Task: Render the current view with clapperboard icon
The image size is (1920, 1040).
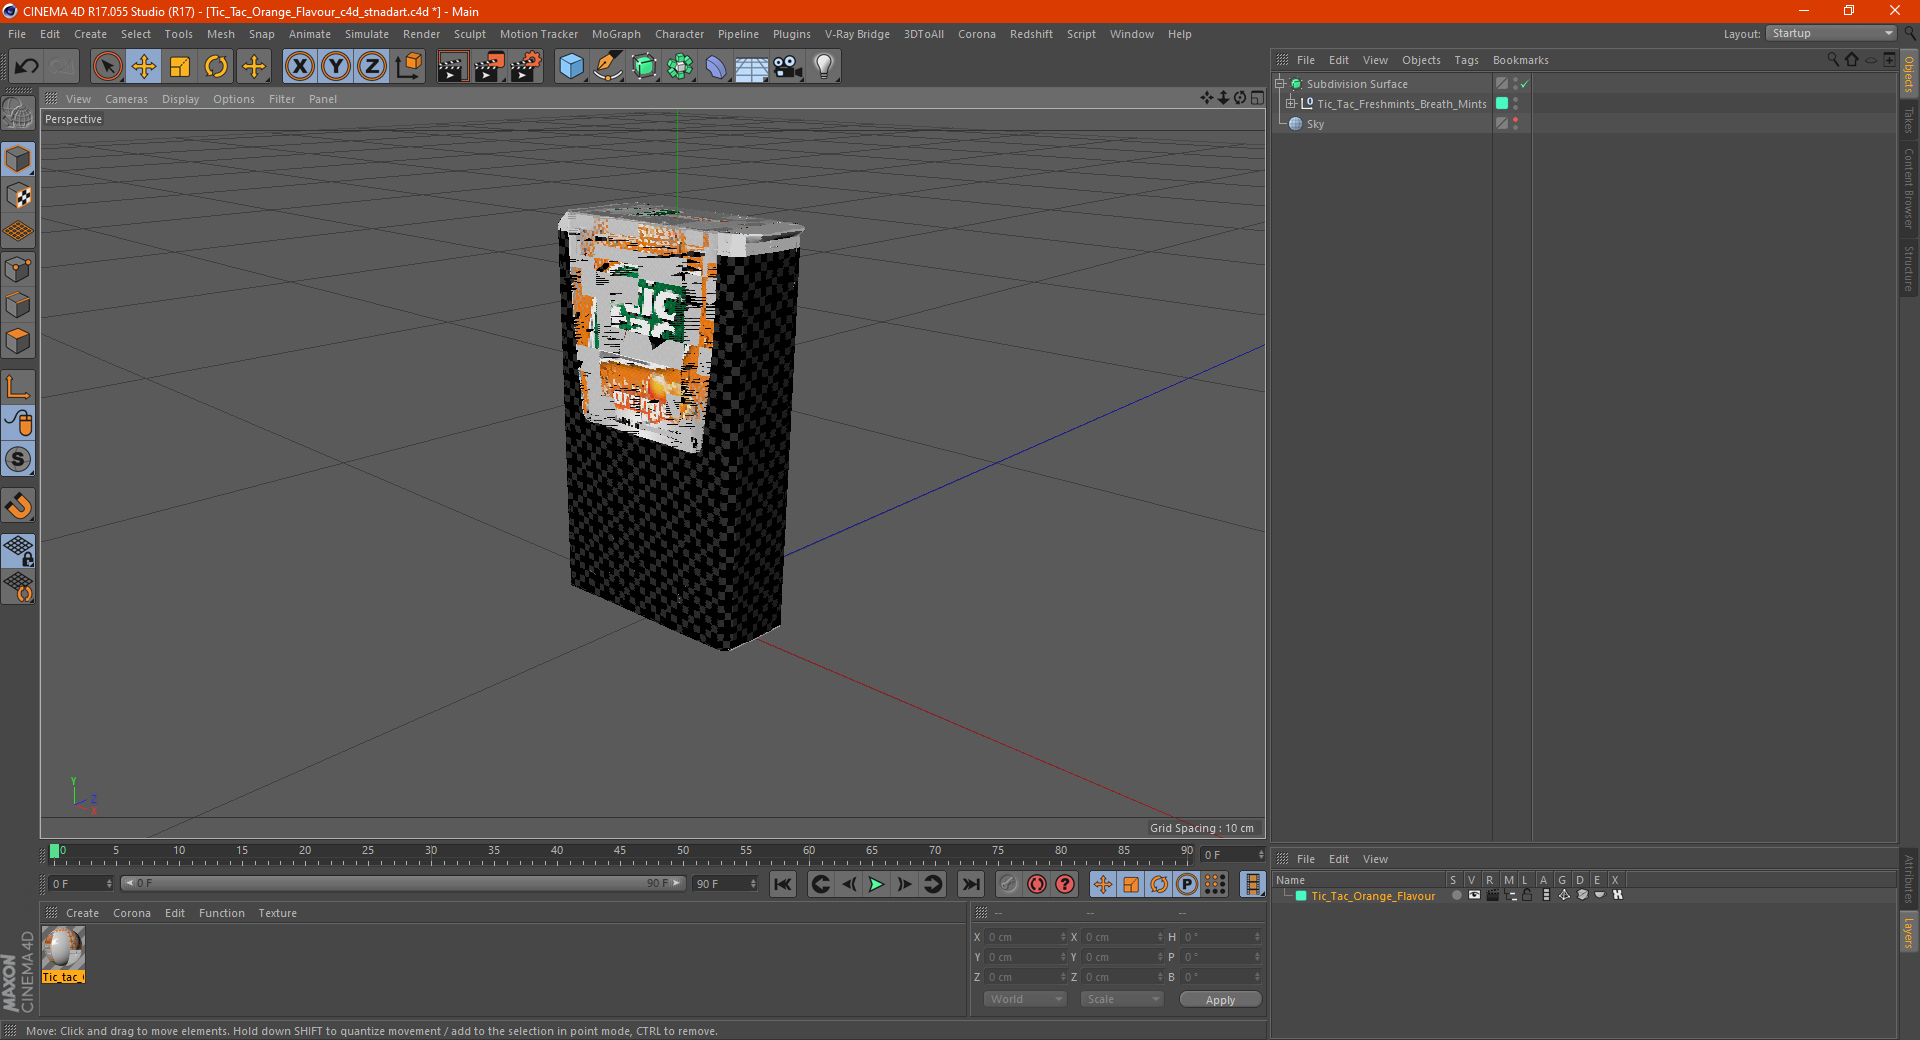Action: click(452, 67)
